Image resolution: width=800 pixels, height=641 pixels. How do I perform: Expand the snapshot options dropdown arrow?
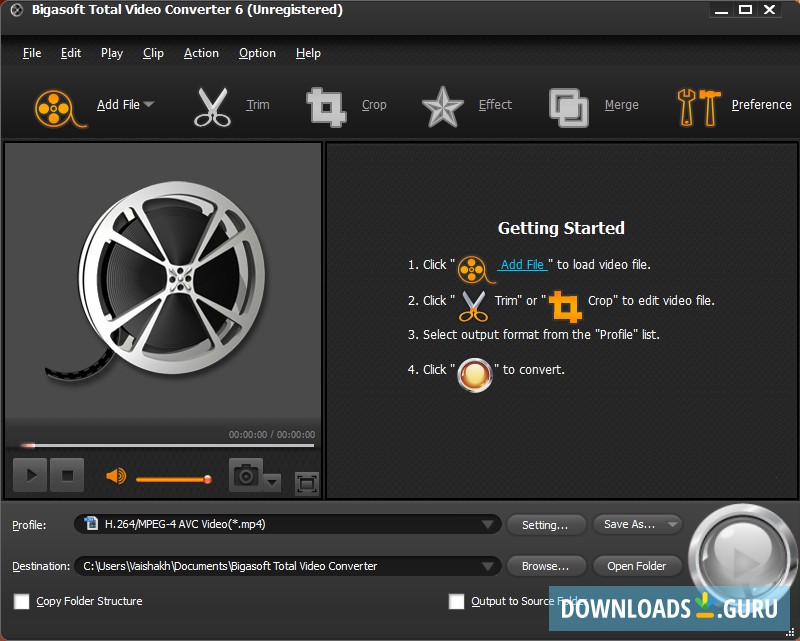tap(272, 482)
